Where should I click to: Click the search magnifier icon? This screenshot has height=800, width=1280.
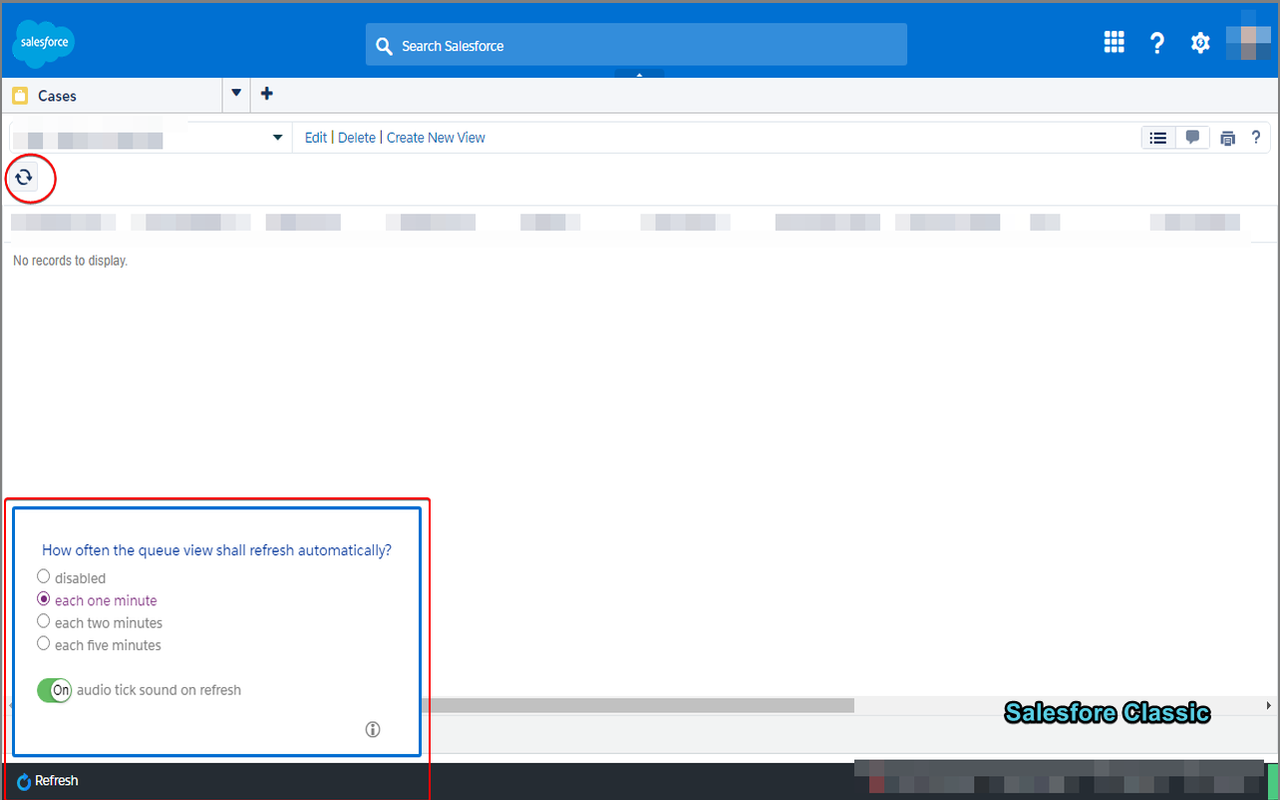click(384, 46)
